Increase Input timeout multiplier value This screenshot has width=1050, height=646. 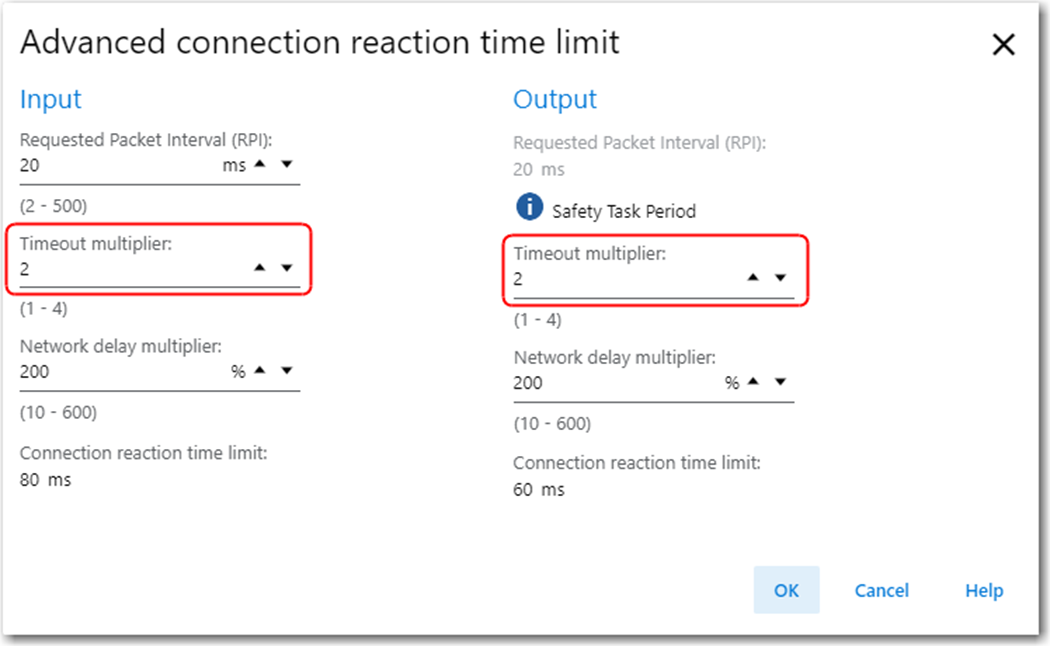click(x=261, y=268)
